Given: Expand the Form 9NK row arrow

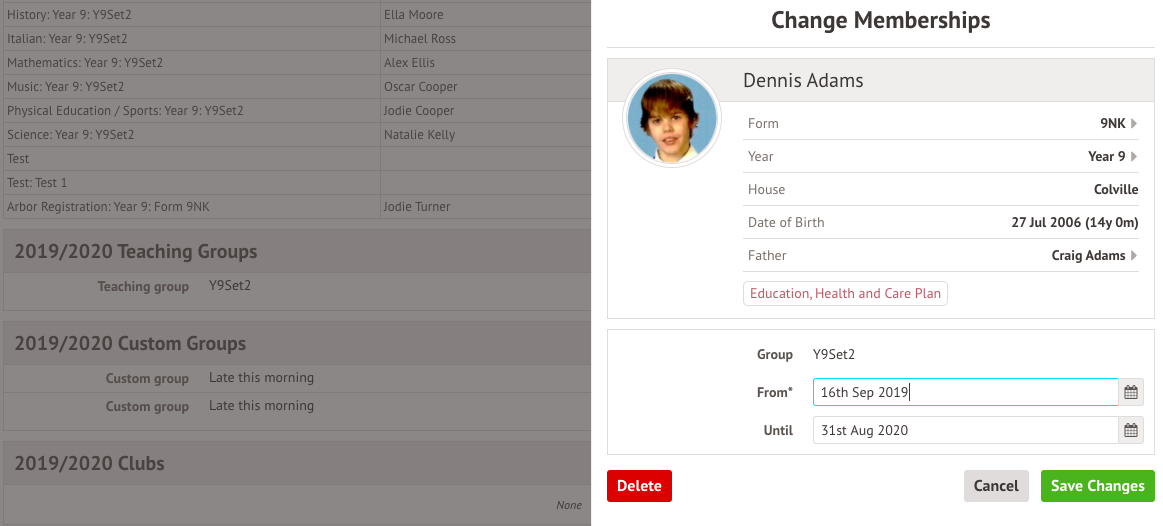Looking at the screenshot, I should coord(1134,124).
